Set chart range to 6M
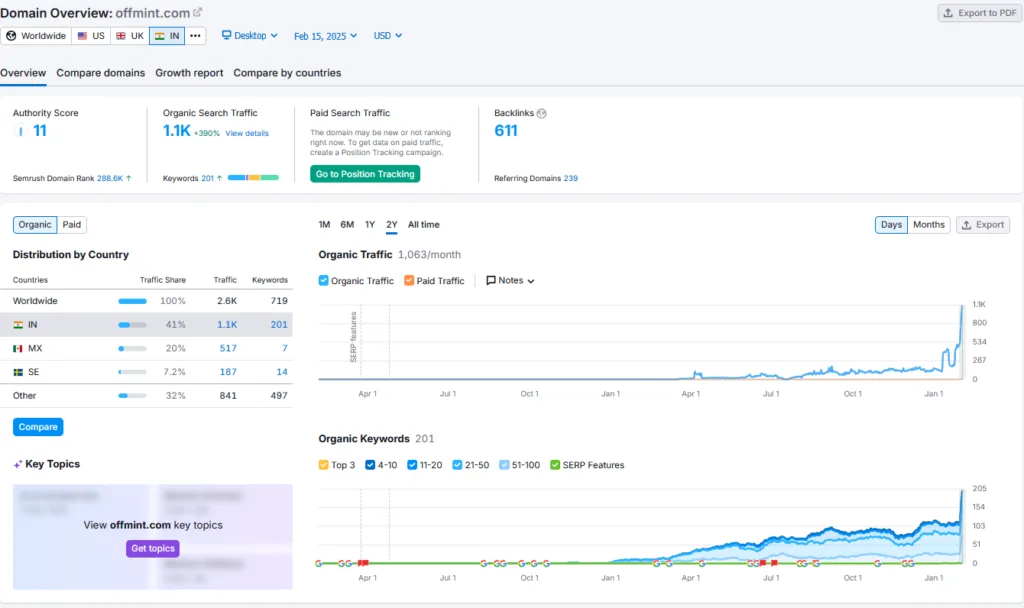The image size is (1024, 608). pyautogui.click(x=347, y=225)
